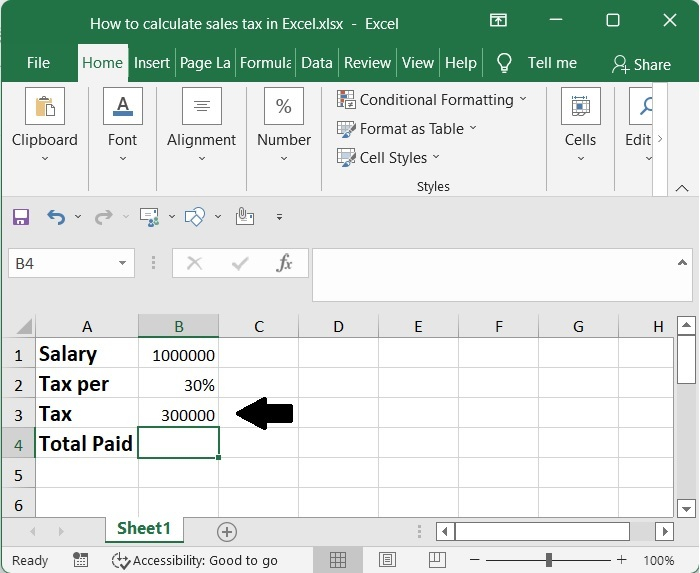Select the Normal view button
Screen dimensions: 700x573
coord(338,560)
